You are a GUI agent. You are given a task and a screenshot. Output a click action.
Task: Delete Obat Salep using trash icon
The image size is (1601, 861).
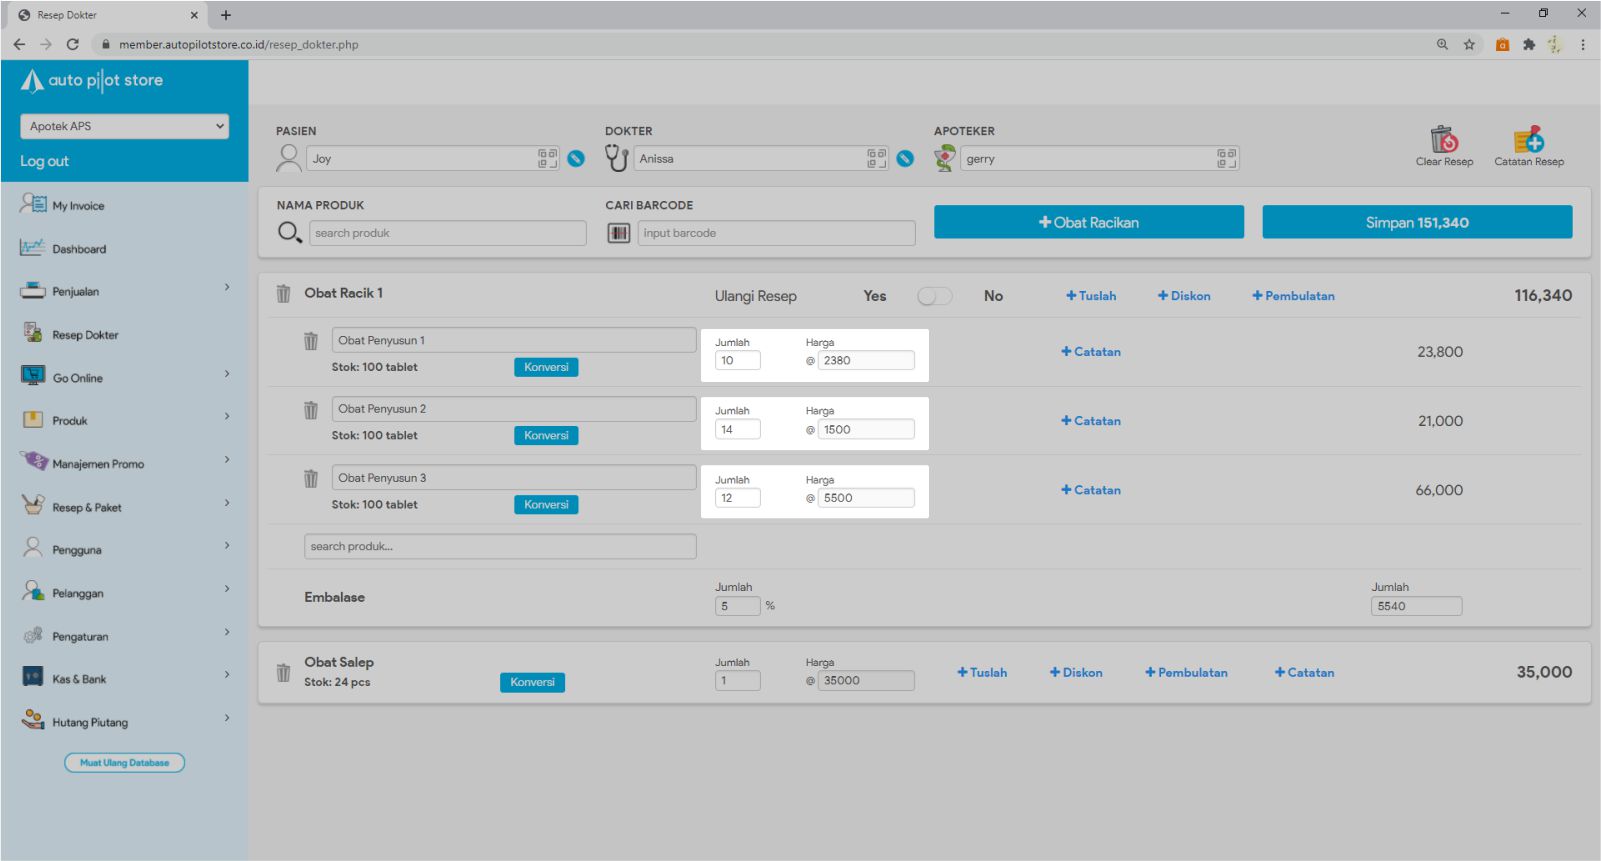284,673
